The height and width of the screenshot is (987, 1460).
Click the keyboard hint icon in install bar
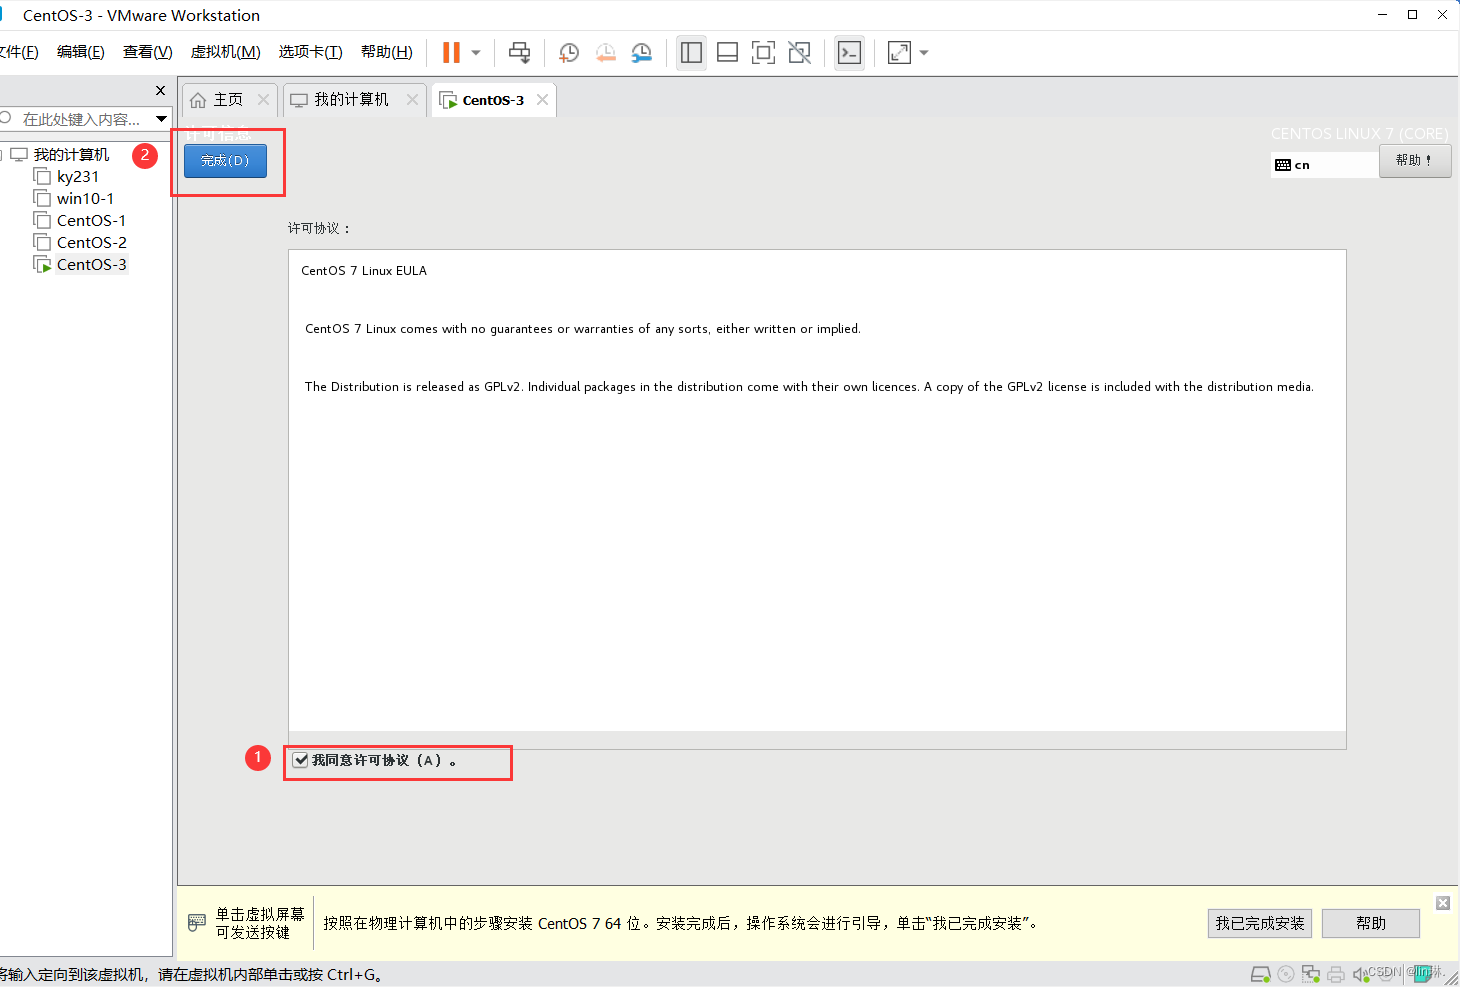point(197,923)
